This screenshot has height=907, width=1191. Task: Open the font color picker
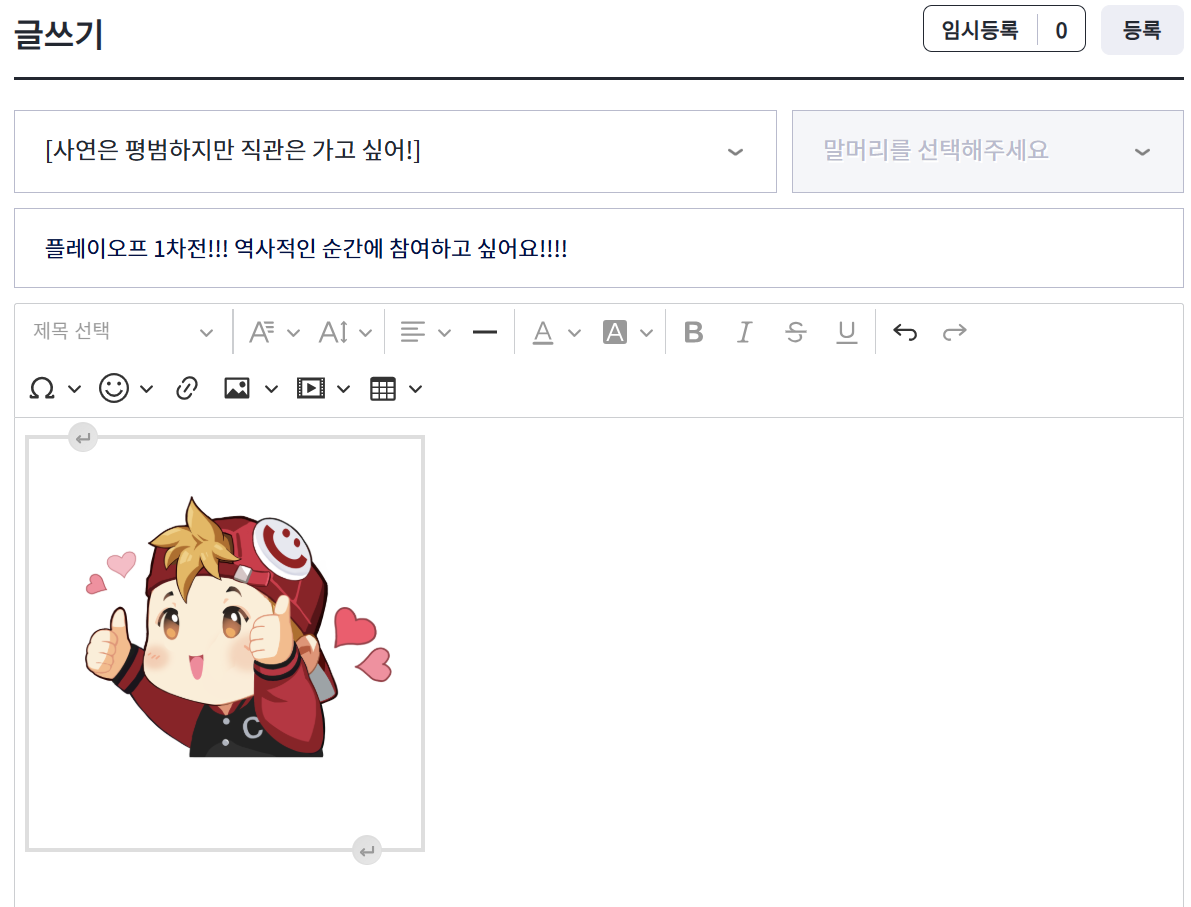click(x=543, y=332)
